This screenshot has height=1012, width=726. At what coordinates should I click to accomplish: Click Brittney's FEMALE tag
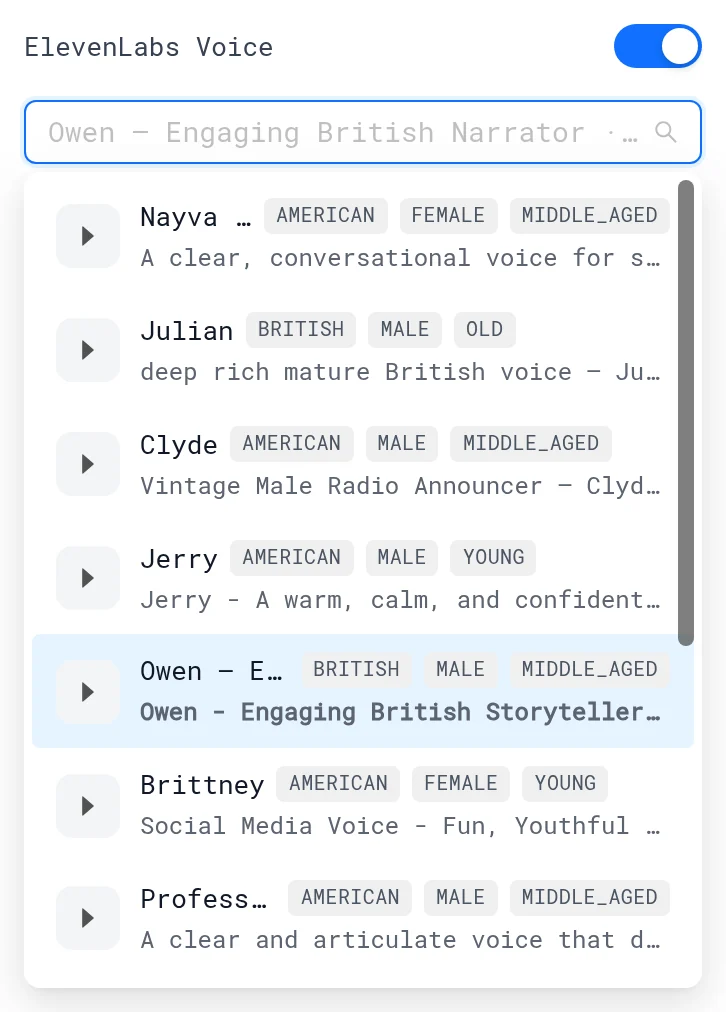coord(461,784)
